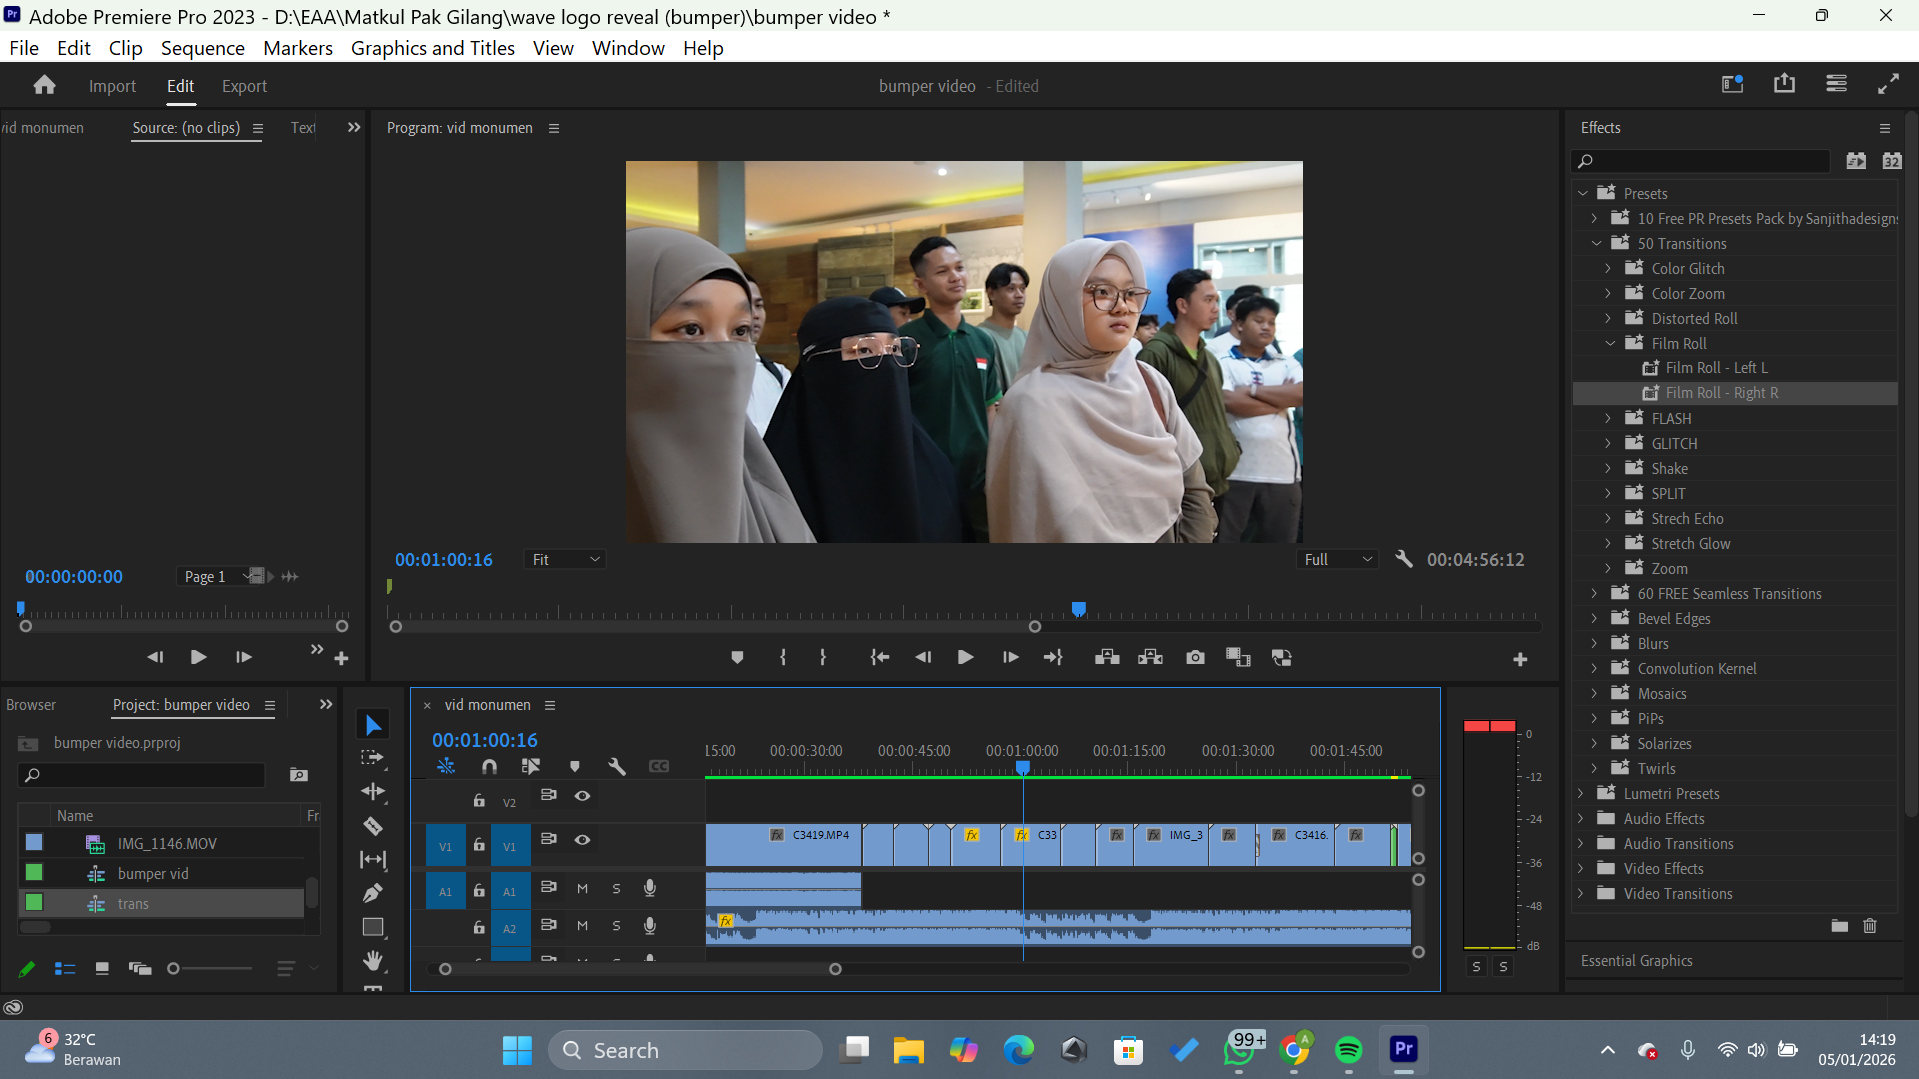Hide V1 track output with the eye icon
This screenshot has height=1079, width=1919.
click(x=582, y=840)
